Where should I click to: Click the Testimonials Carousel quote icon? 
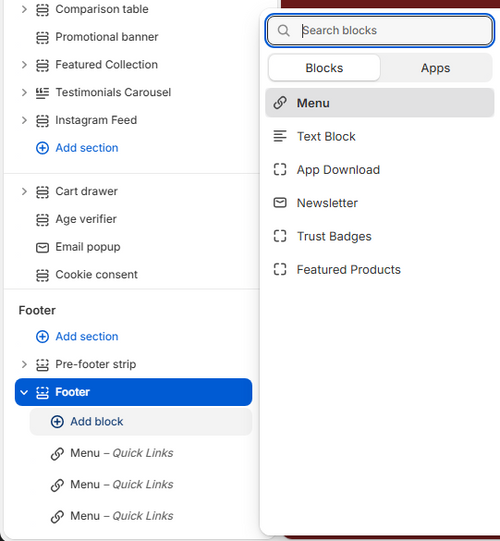point(42,92)
